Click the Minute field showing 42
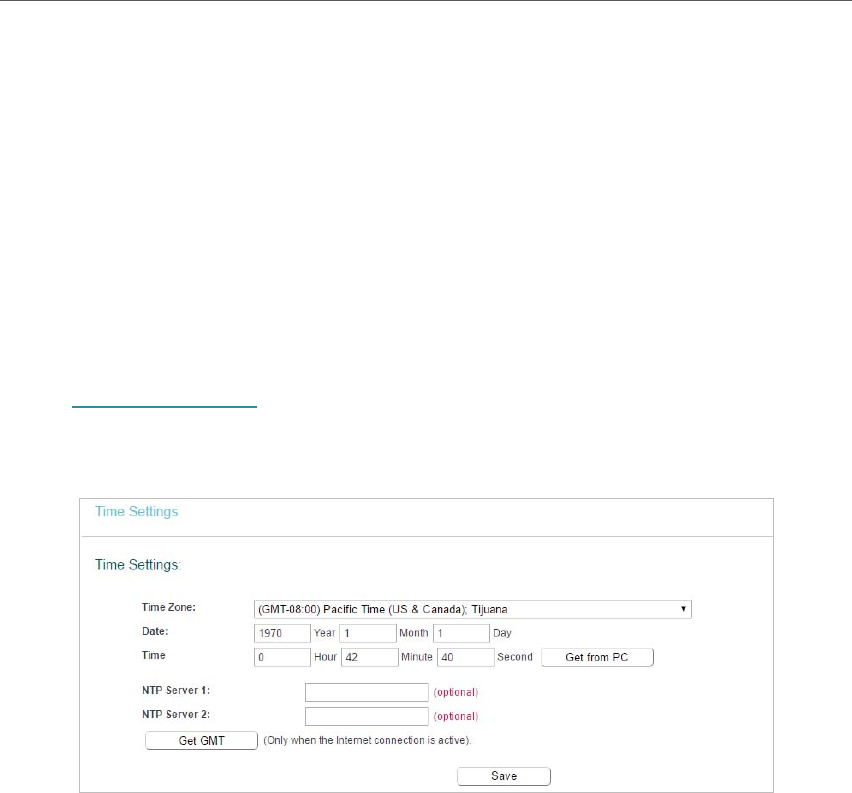Viewport: 852px width, 793px height. click(x=369, y=657)
